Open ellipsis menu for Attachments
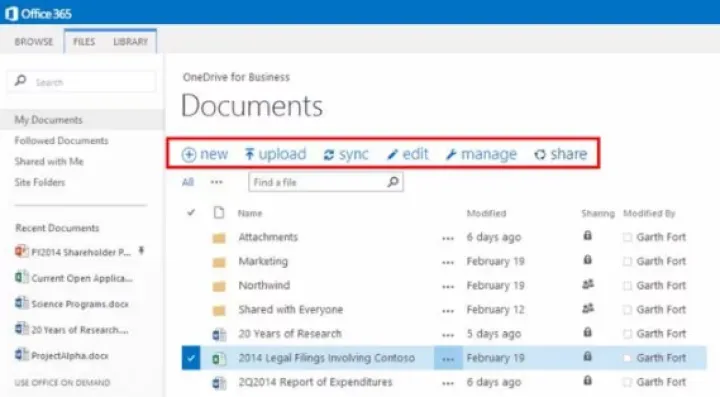720x397 pixels. click(448, 238)
